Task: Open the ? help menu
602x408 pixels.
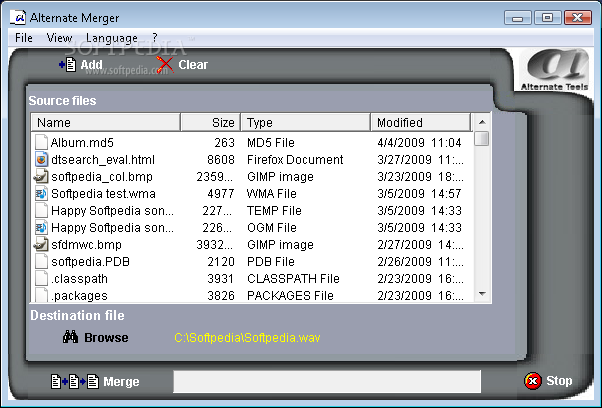Action: tap(155, 38)
